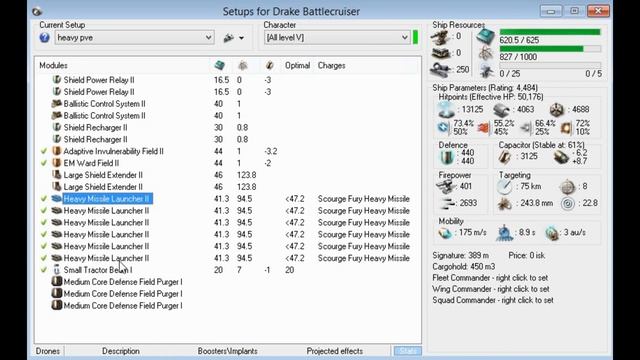Click the Stats button
640x360 pixels.
coord(408,351)
